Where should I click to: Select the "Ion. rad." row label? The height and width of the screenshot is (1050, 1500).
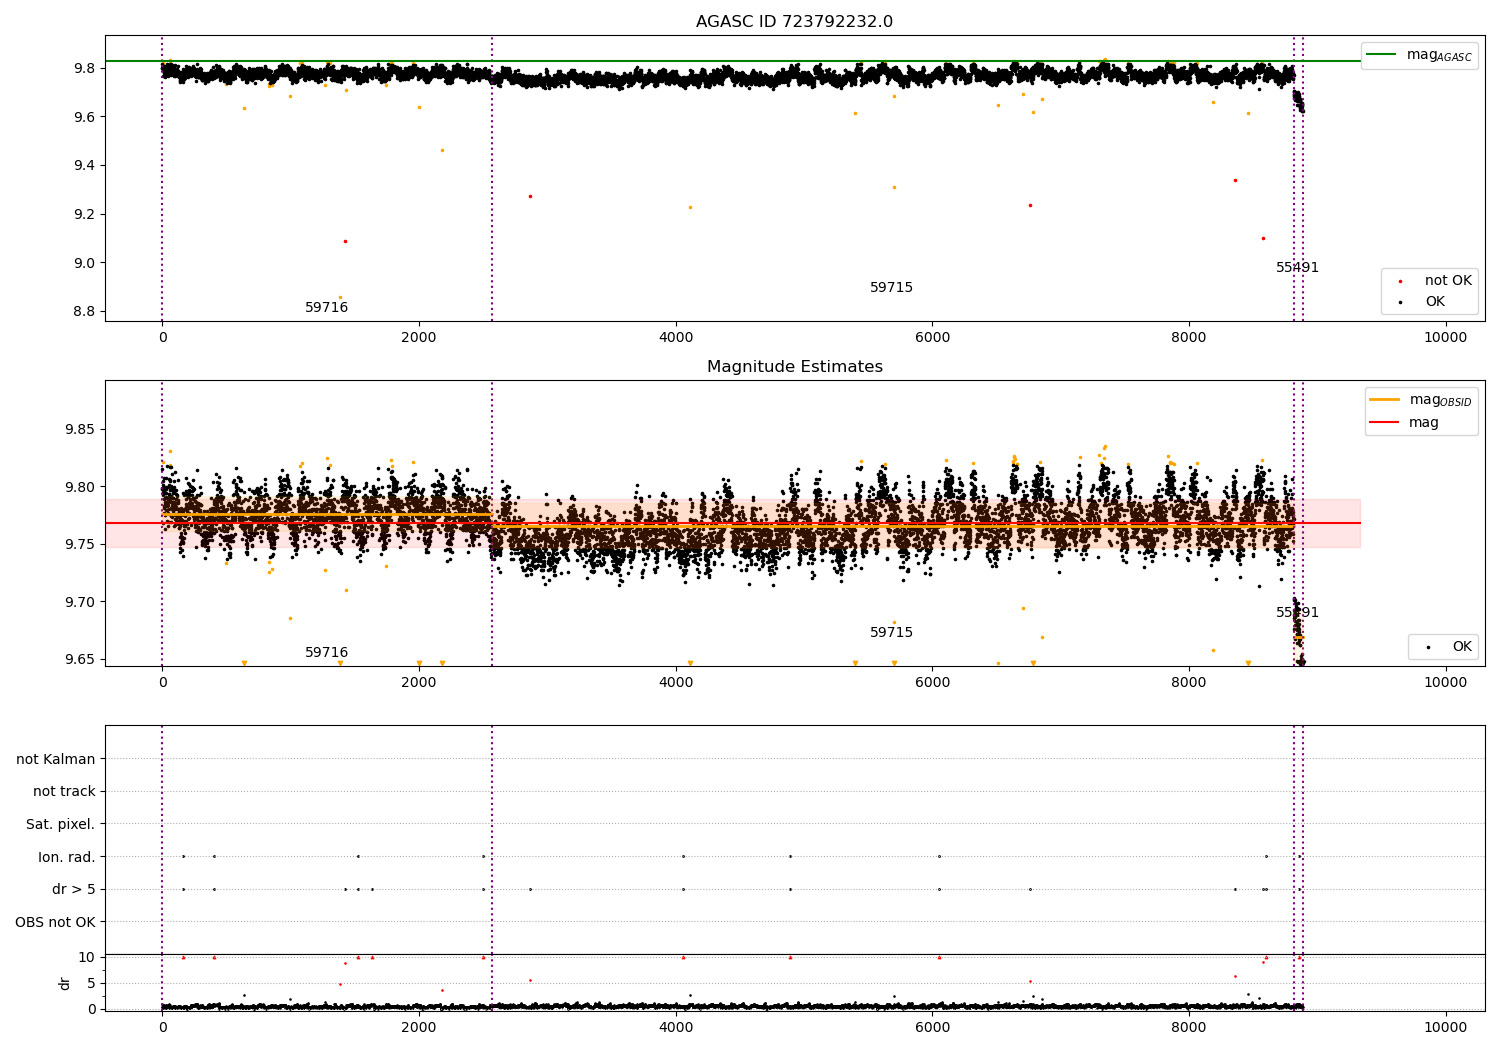(67, 857)
